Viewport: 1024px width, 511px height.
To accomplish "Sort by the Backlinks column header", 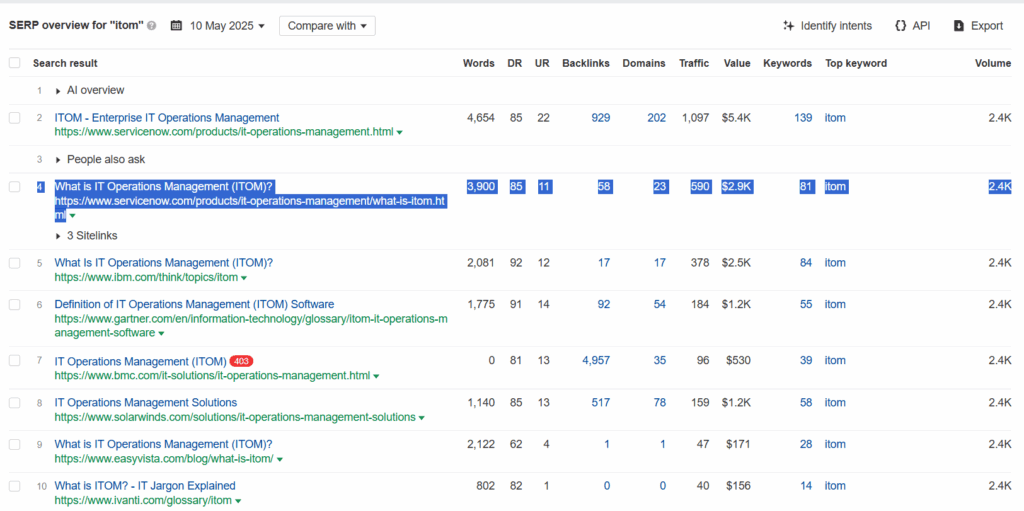I will click(x=586, y=63).
